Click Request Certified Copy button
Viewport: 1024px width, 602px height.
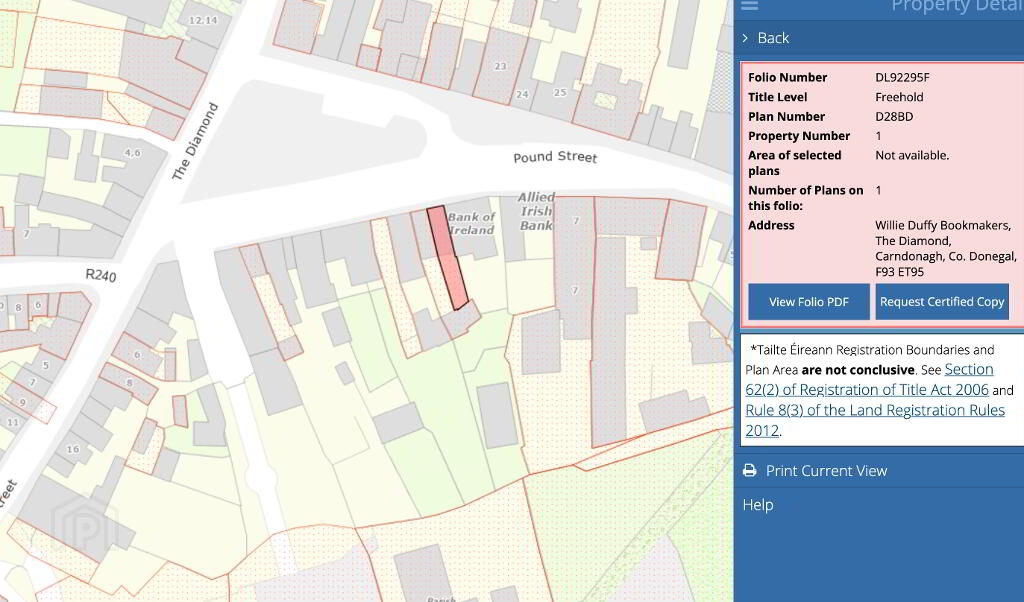point(941,302)
